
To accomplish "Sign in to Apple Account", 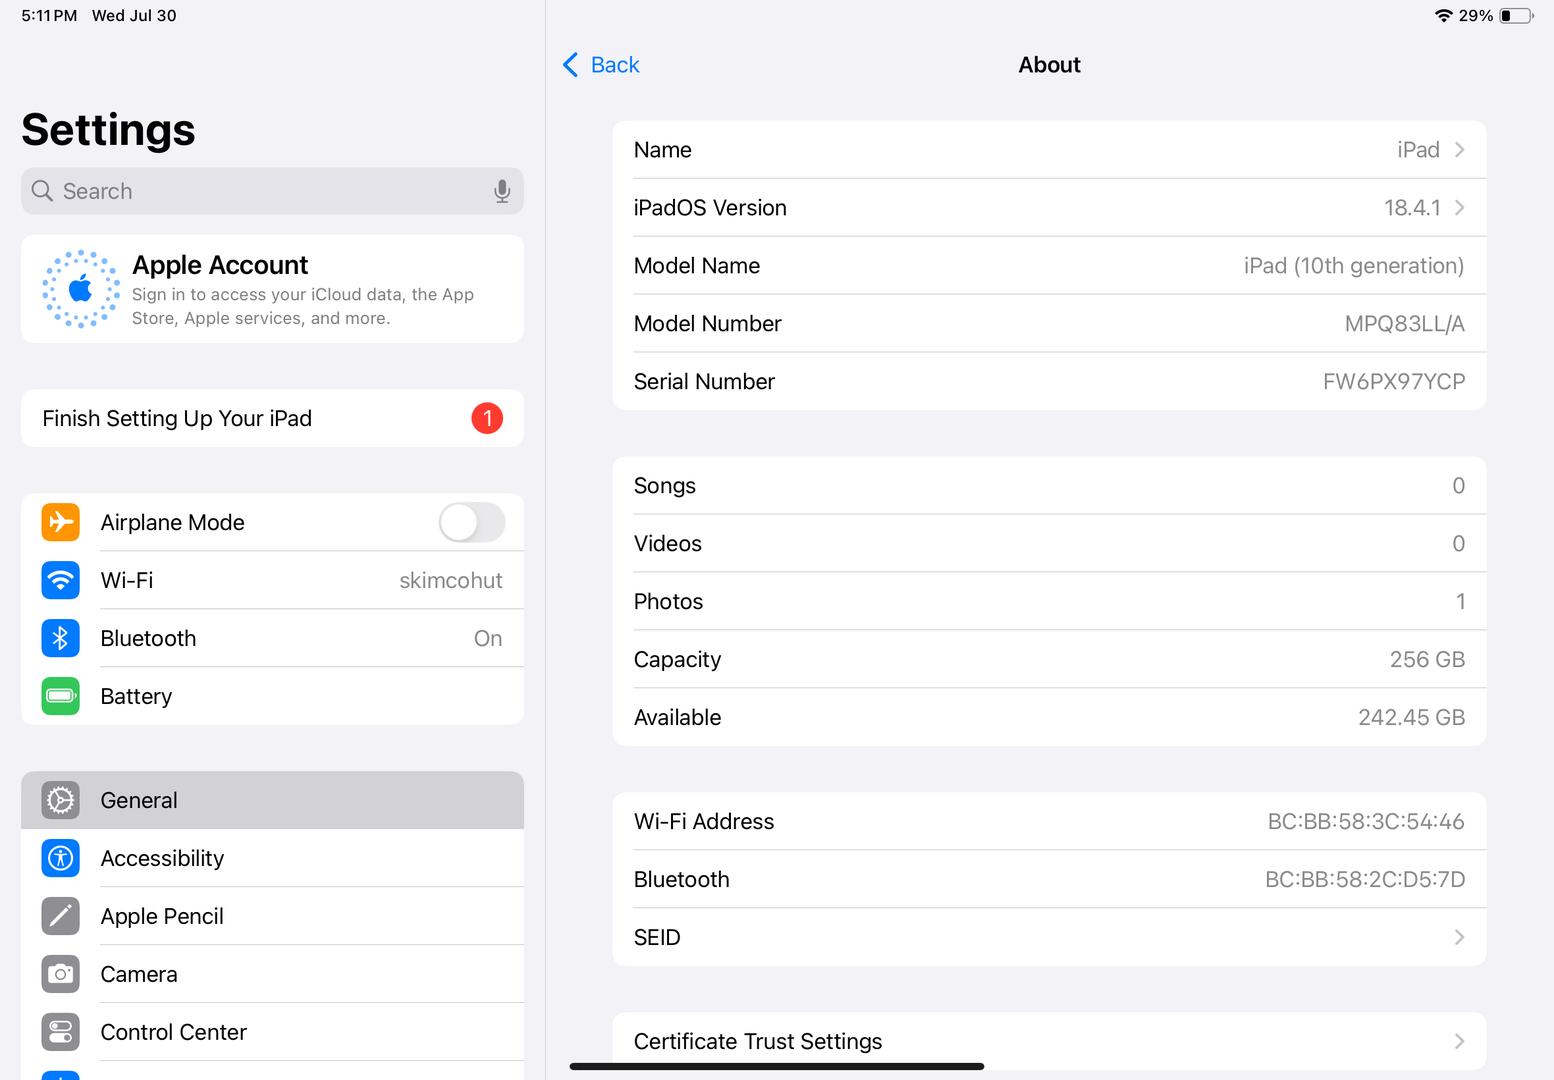I will (x=272, y=289).
